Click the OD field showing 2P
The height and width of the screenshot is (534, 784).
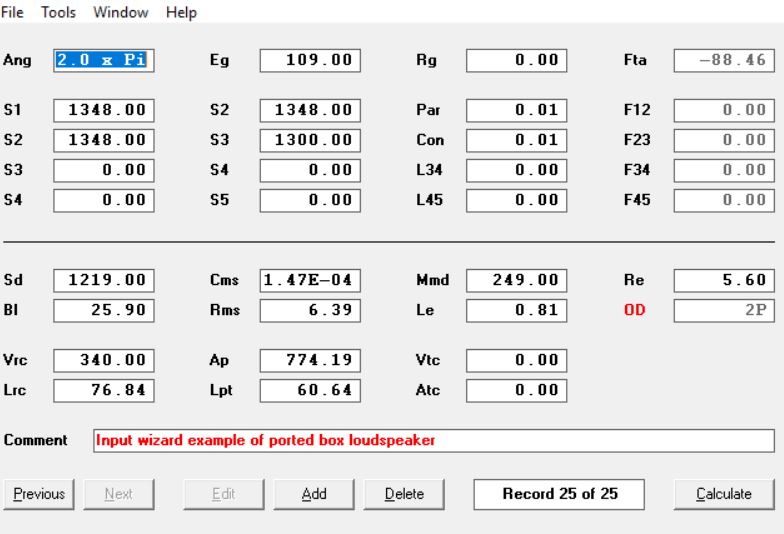(x=724, y=310)
